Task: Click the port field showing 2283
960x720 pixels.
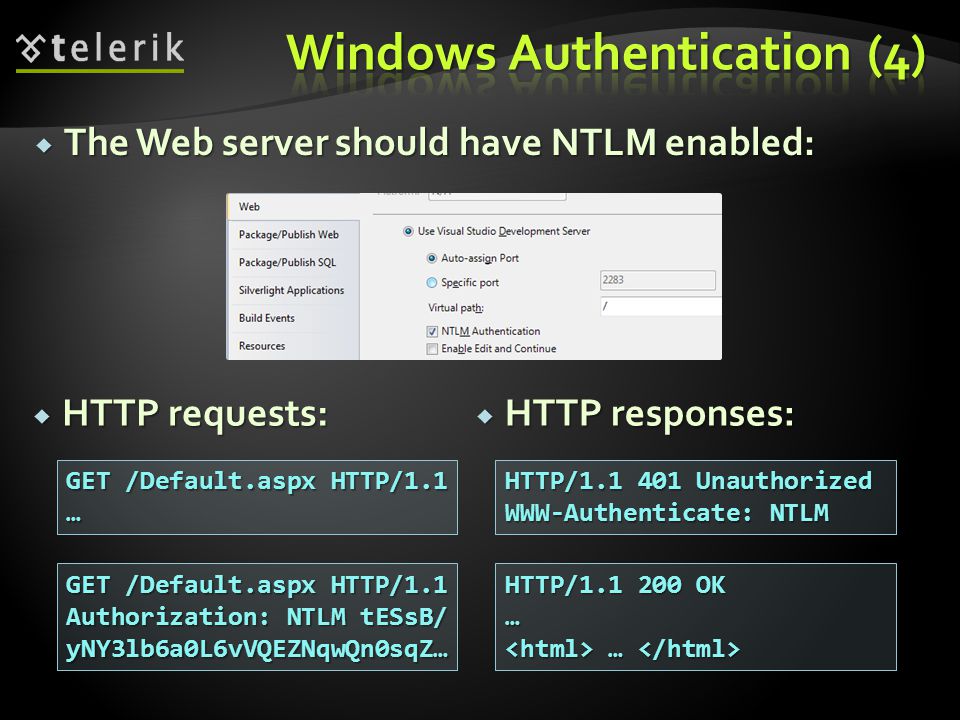Action: click(658, 280)
